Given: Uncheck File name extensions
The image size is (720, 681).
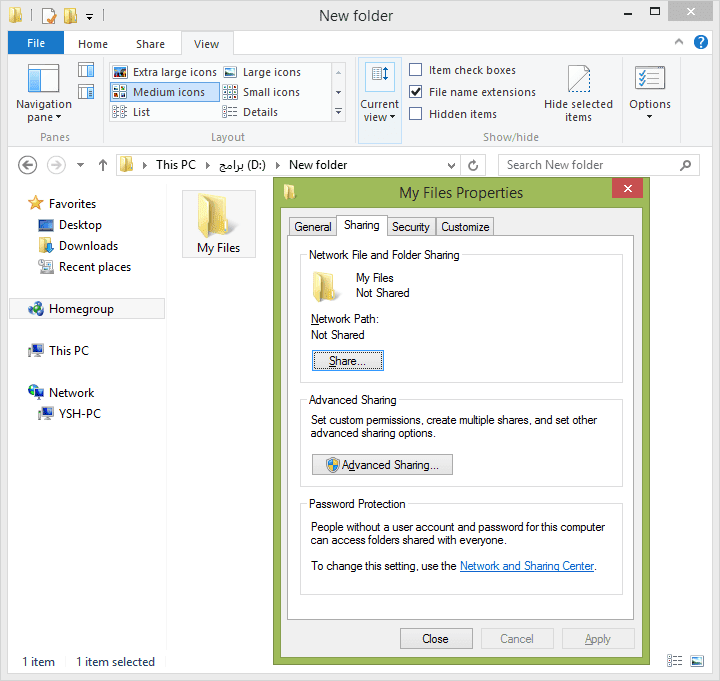Looking at the screenshot, I should pos(416,92).
